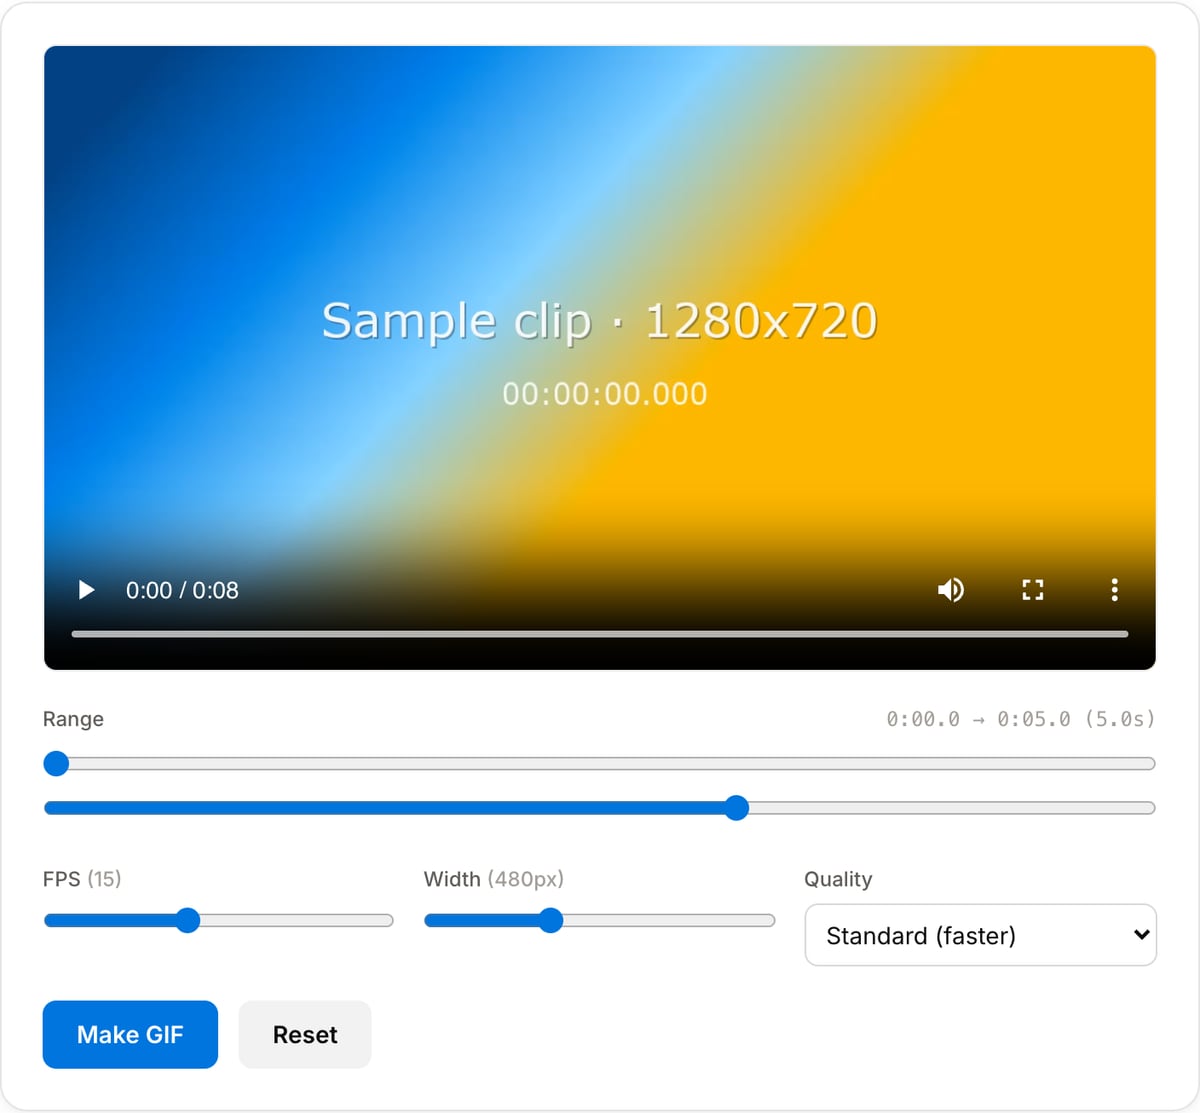The width and height of the screenshot is (1200, 1113).
Task: Click the range start slider handle
Action: click(x=56, y=764)
